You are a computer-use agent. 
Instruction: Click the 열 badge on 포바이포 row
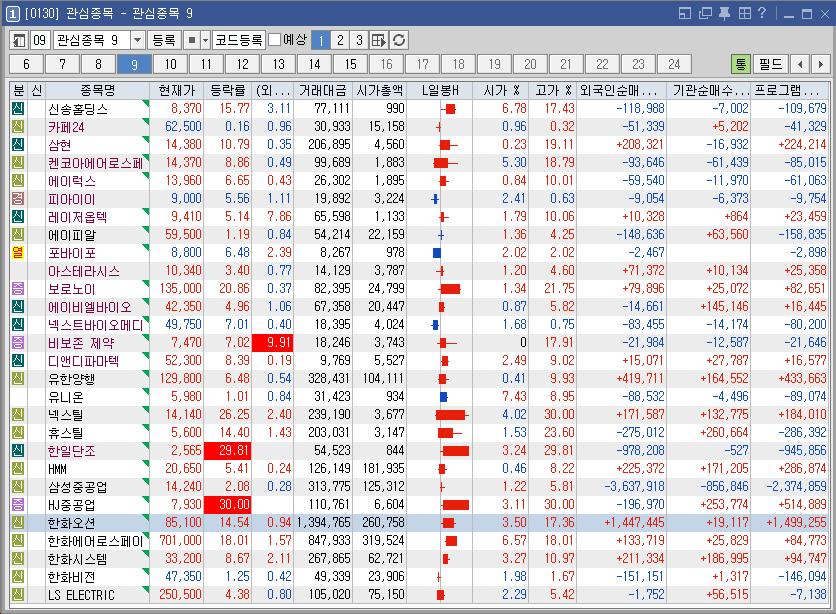click(18, 253)
